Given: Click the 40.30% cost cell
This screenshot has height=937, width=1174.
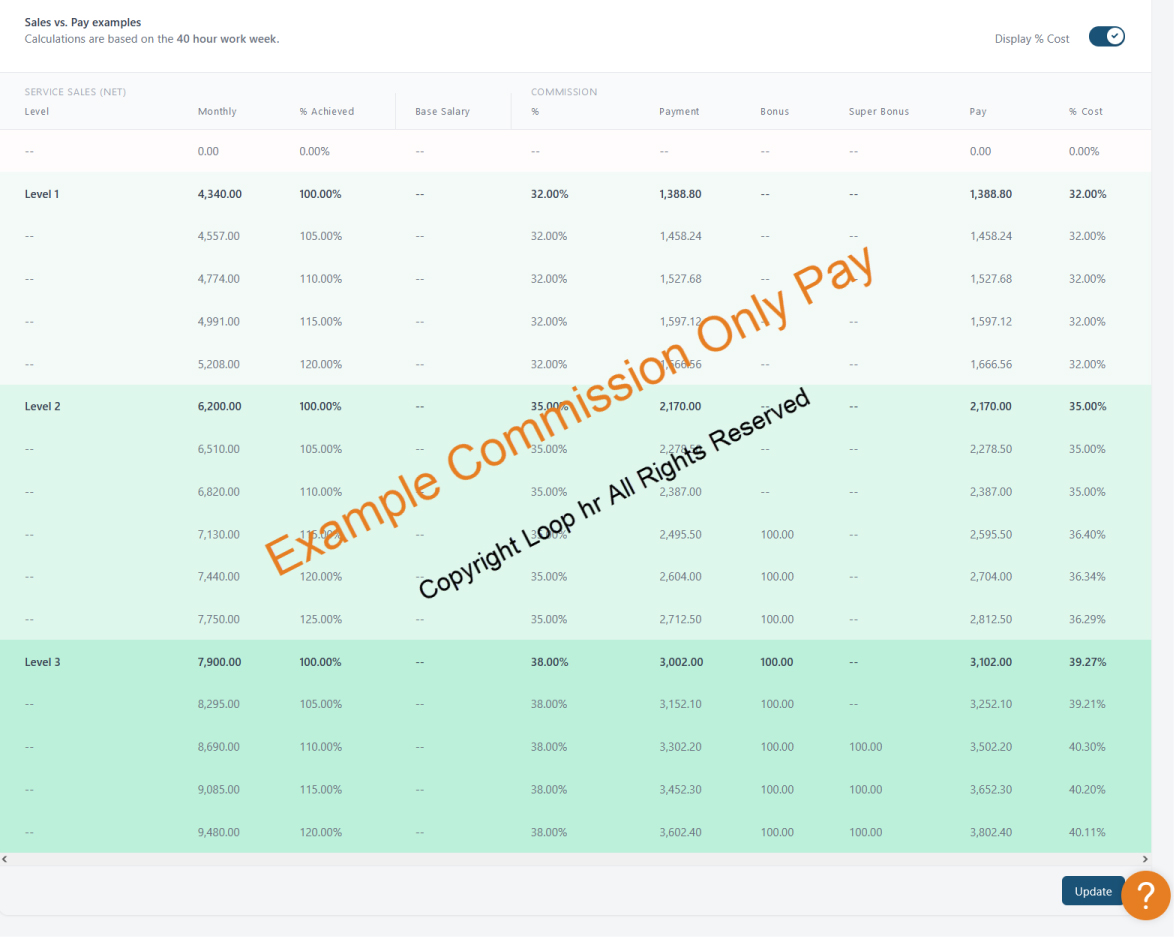Looking at the screenshot, I should [x=1087, y=747].
